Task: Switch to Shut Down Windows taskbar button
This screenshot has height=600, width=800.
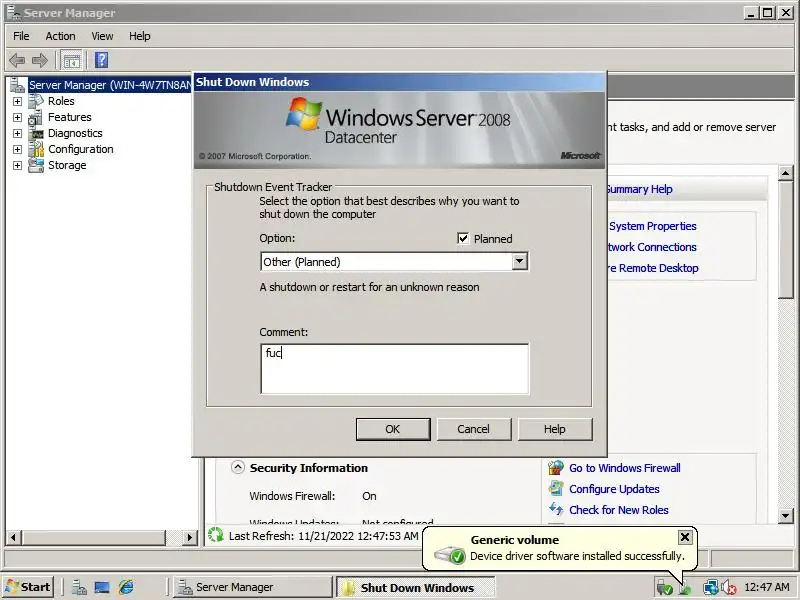Action: click(415, 587)
